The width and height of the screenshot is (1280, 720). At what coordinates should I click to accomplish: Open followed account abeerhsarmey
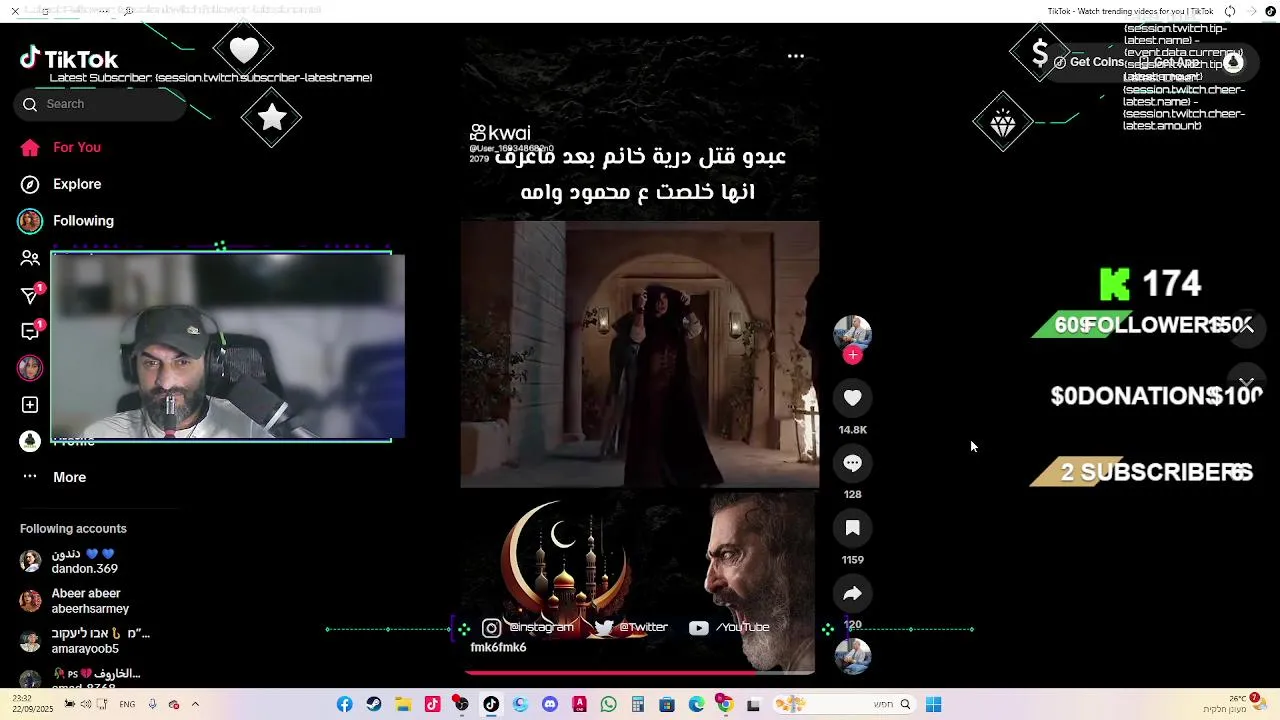(90, 601)
